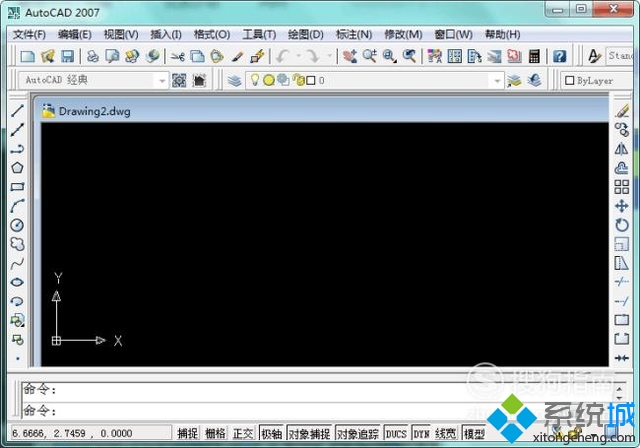Click the Stretch modify tool

coord(622,263)
